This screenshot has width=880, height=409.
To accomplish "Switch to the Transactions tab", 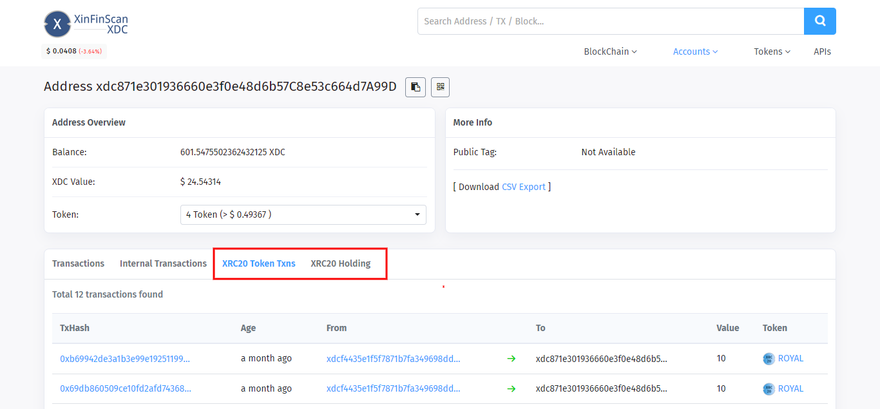I will pyautogui.click(x=78, y=264).
